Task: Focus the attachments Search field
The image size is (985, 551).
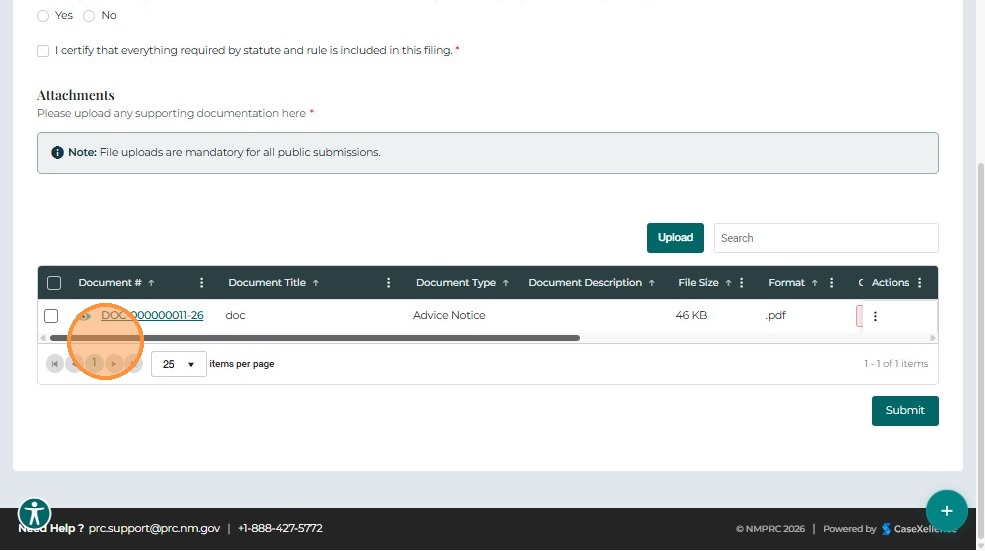Action: 826,238
